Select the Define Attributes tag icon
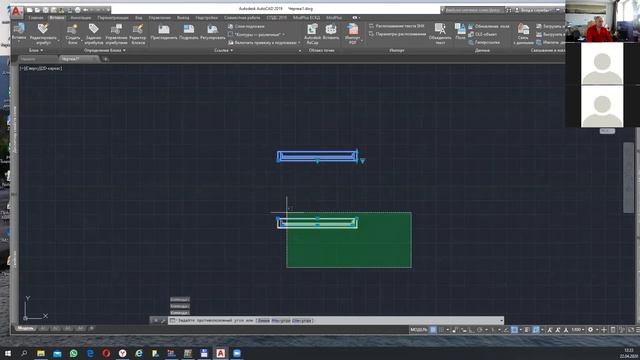The width and height of the screenshot is (640, 360). click(x=94, y=33)
